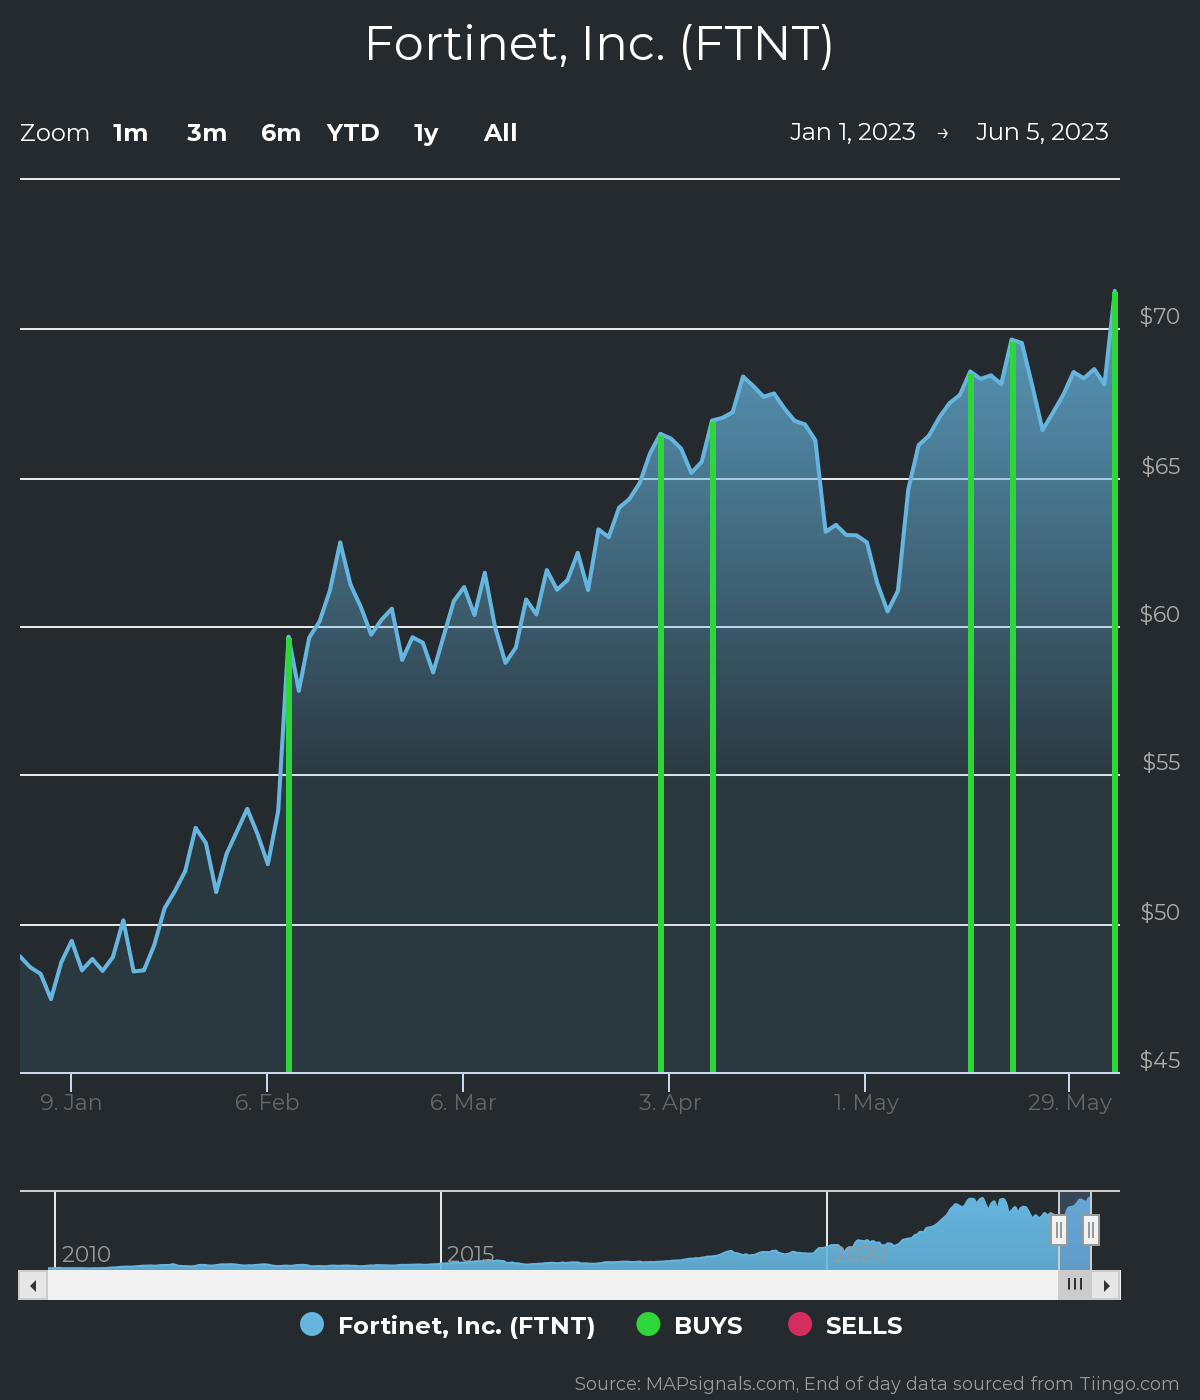Toggle the BUYS series legend
The height and width of the screenshot is (1400, 1200).
coord(690,1325)
